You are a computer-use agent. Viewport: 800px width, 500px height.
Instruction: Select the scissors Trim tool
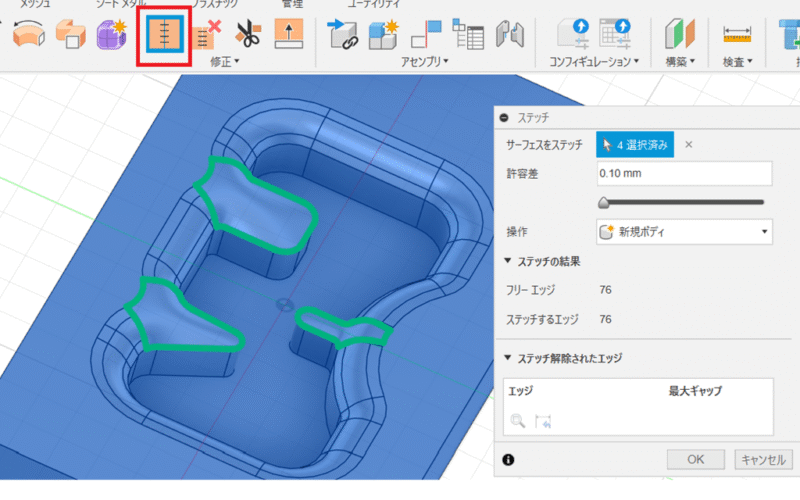248,37
